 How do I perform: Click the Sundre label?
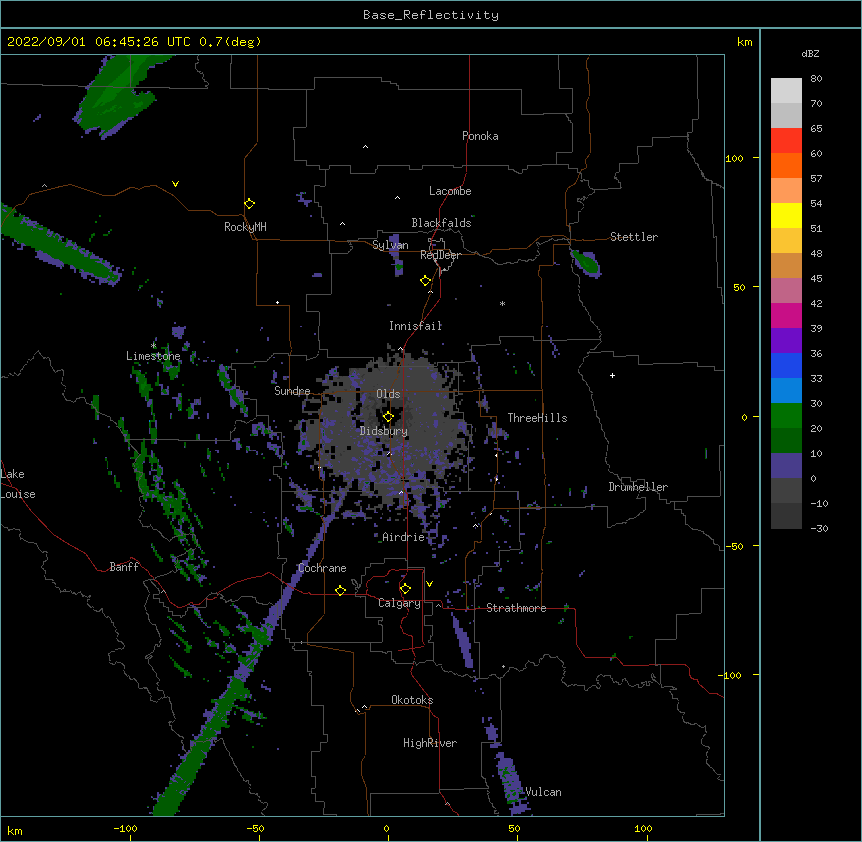292,391
